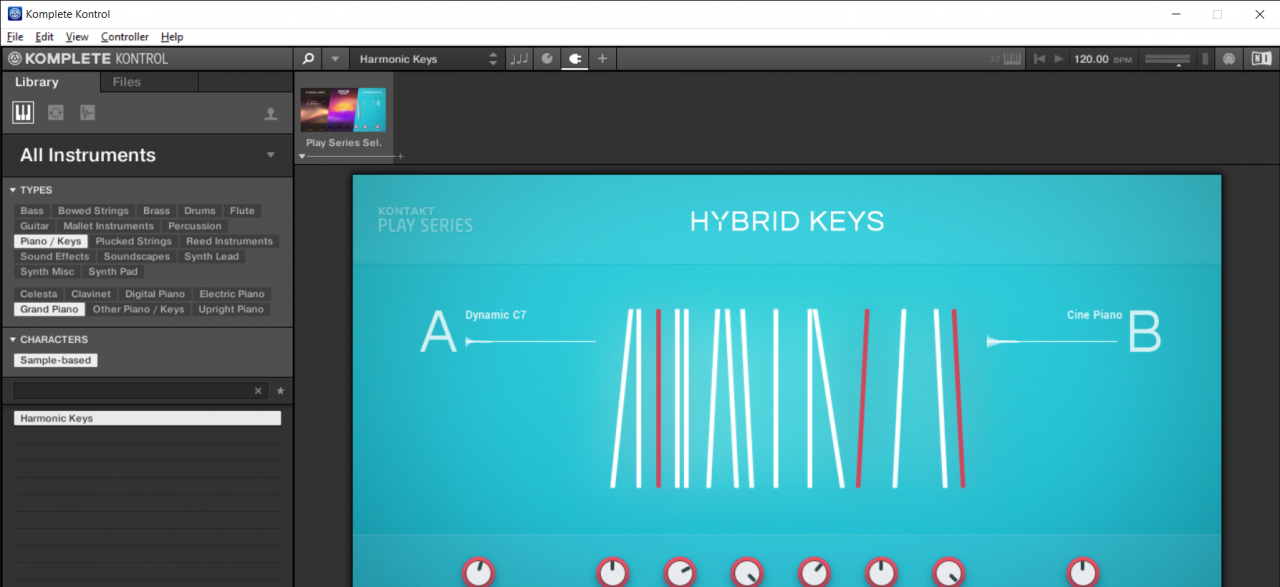Select the Instruments piano icon in Library
This screenshot has height=587, width=1280.
pyautogui.click(x=23, y=113)
